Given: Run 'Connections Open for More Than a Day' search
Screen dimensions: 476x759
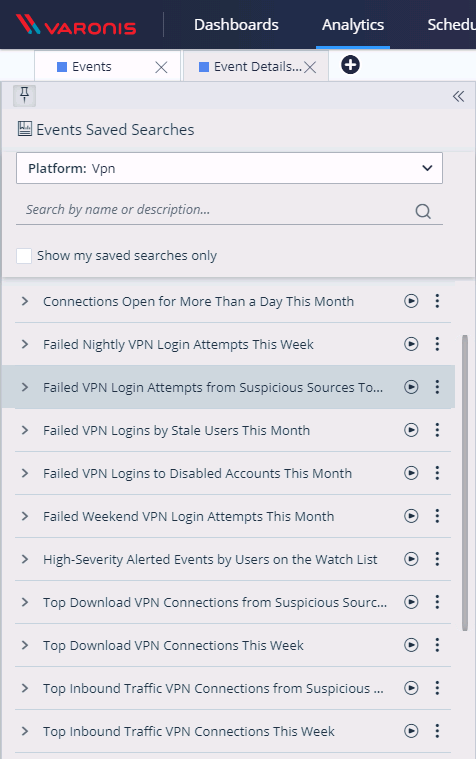Looking at the screenshot, I should [x=411, y=301].
